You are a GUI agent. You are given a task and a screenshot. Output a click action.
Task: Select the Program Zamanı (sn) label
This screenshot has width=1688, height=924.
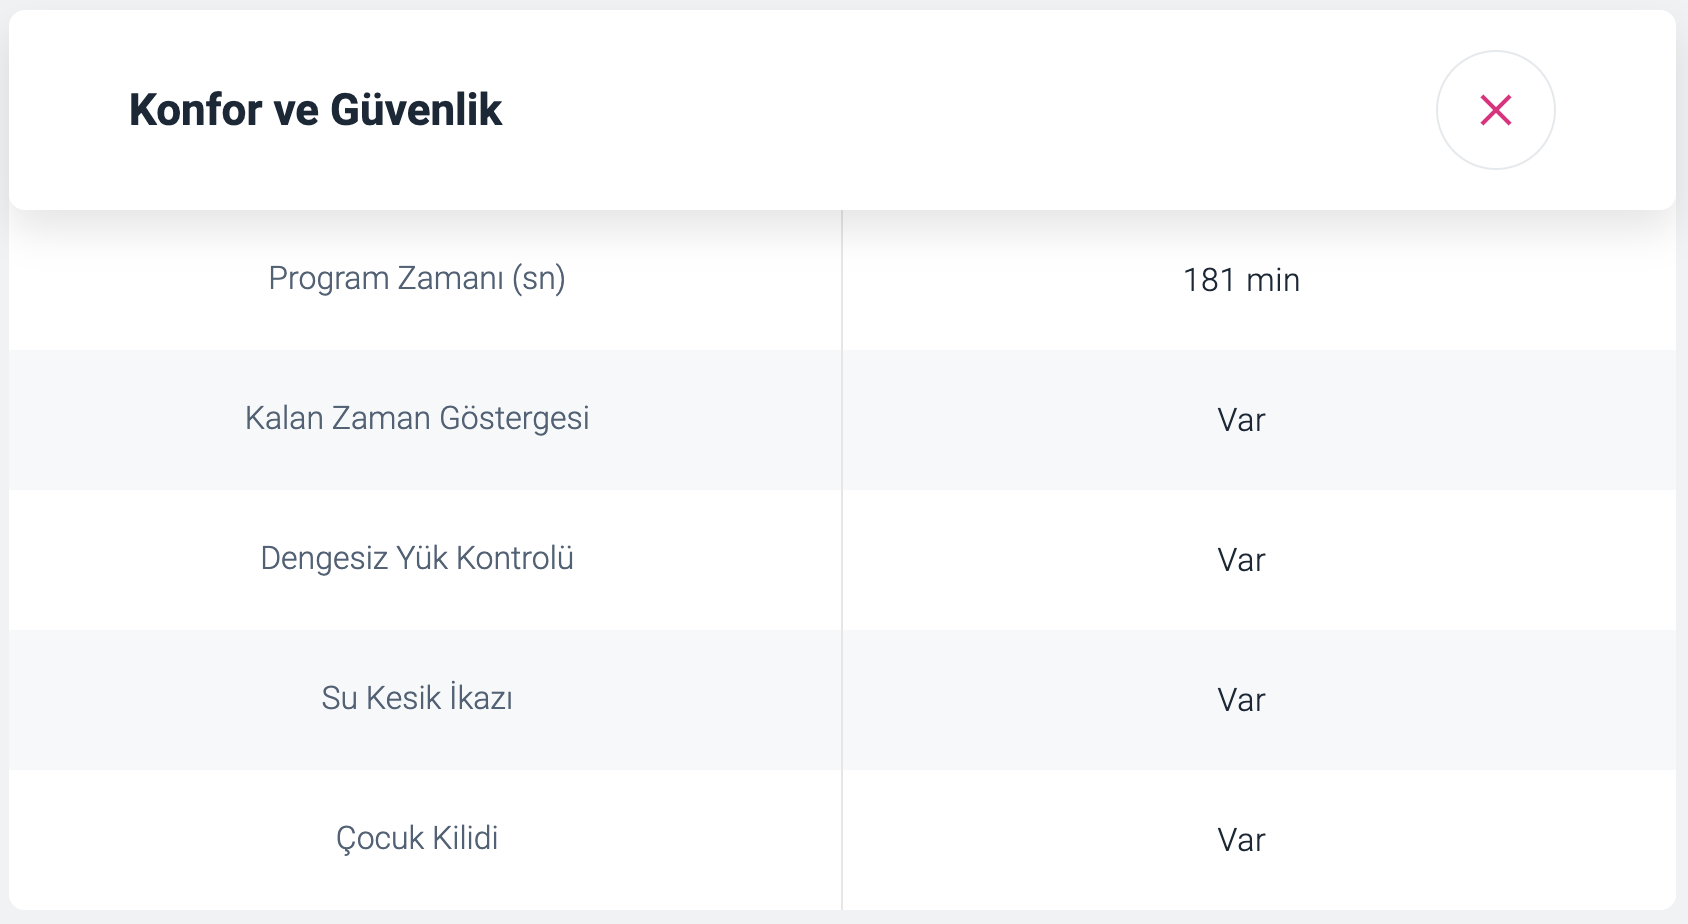(417, 279)
